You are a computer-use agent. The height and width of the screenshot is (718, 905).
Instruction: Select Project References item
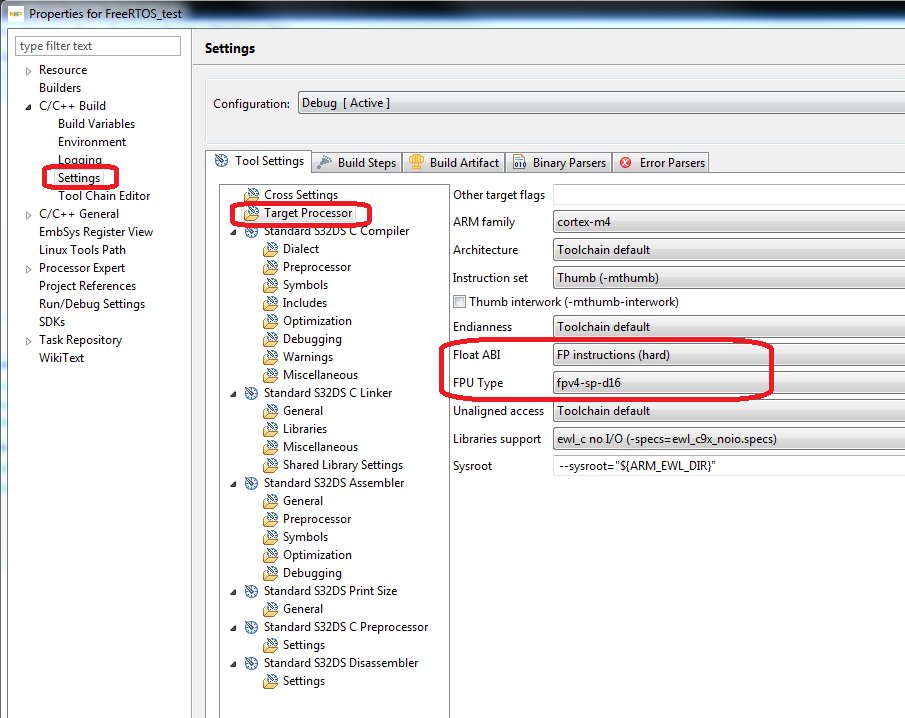(x=87, y=286)
